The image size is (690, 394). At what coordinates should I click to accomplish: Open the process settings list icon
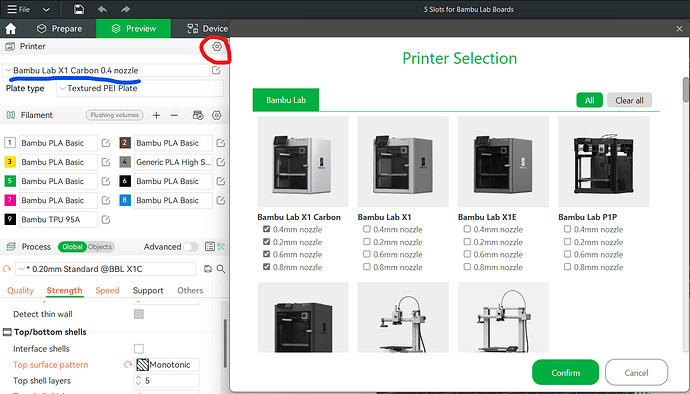click(x=210, y=247)
